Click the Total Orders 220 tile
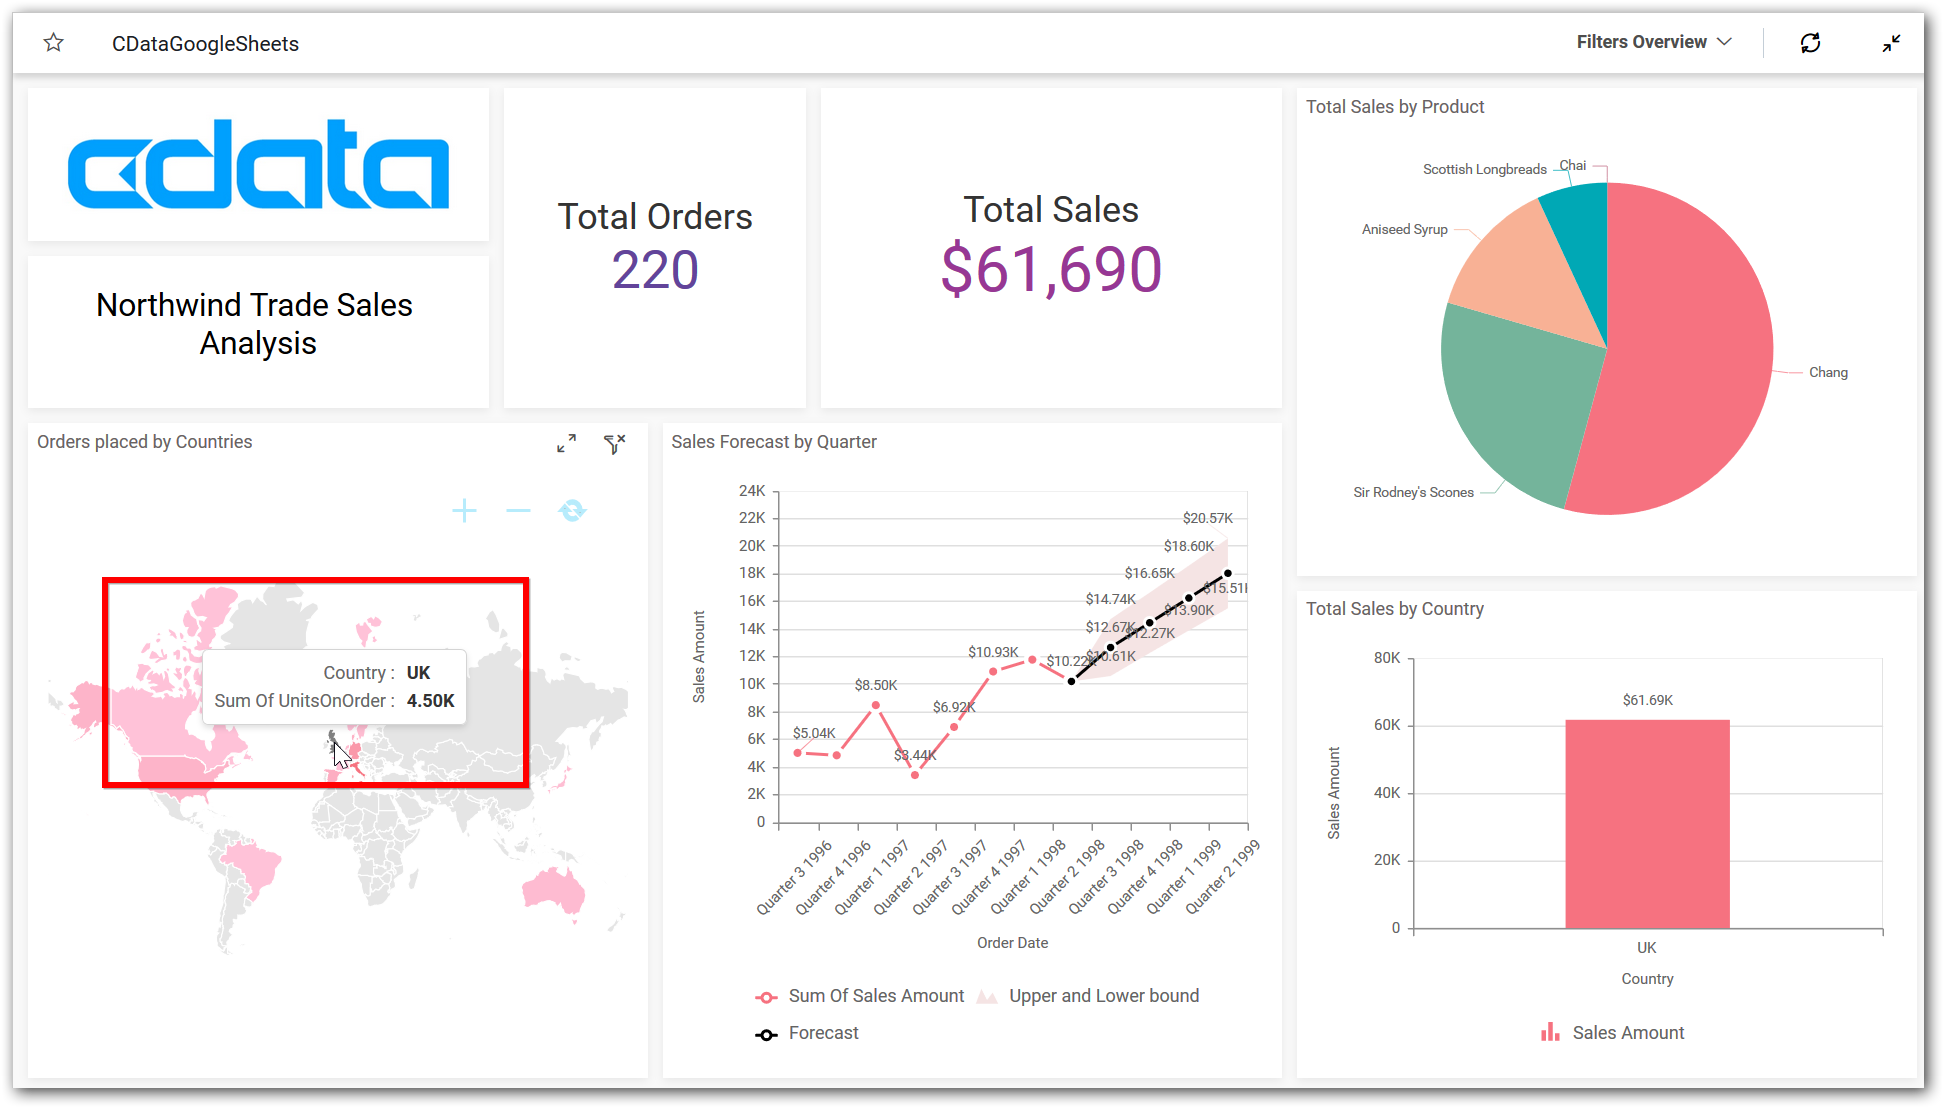This screenshot has height=1108, width=1944. pyautogui.click(x=654, y=247)
